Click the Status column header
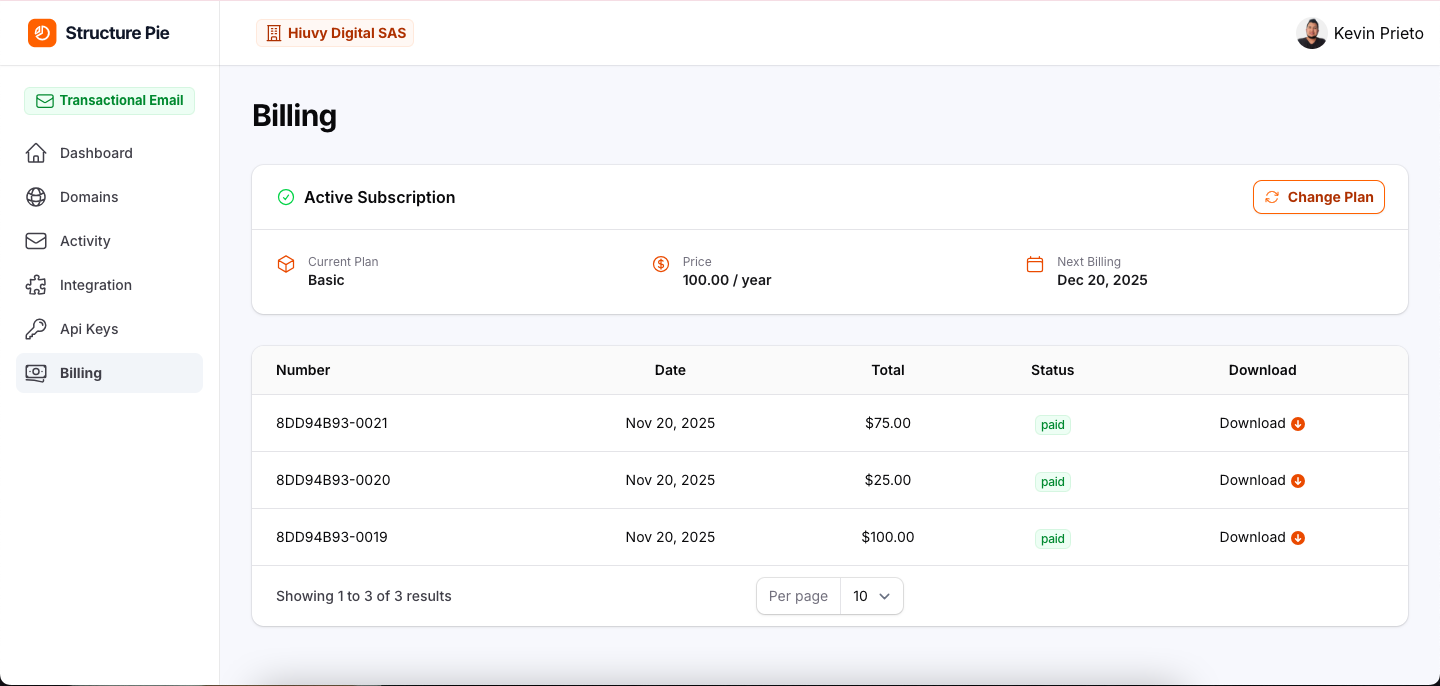The image size is (1440, 686). (1052, 370)
